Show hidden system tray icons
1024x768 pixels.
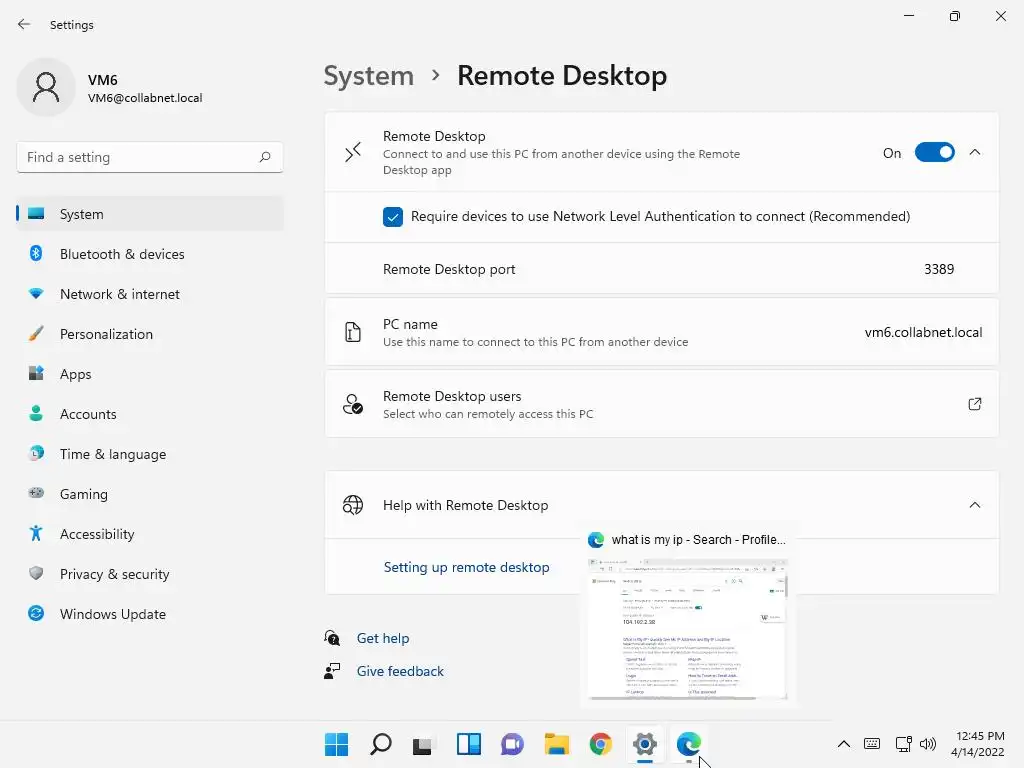pyautogui.click(x=844, y=744)
